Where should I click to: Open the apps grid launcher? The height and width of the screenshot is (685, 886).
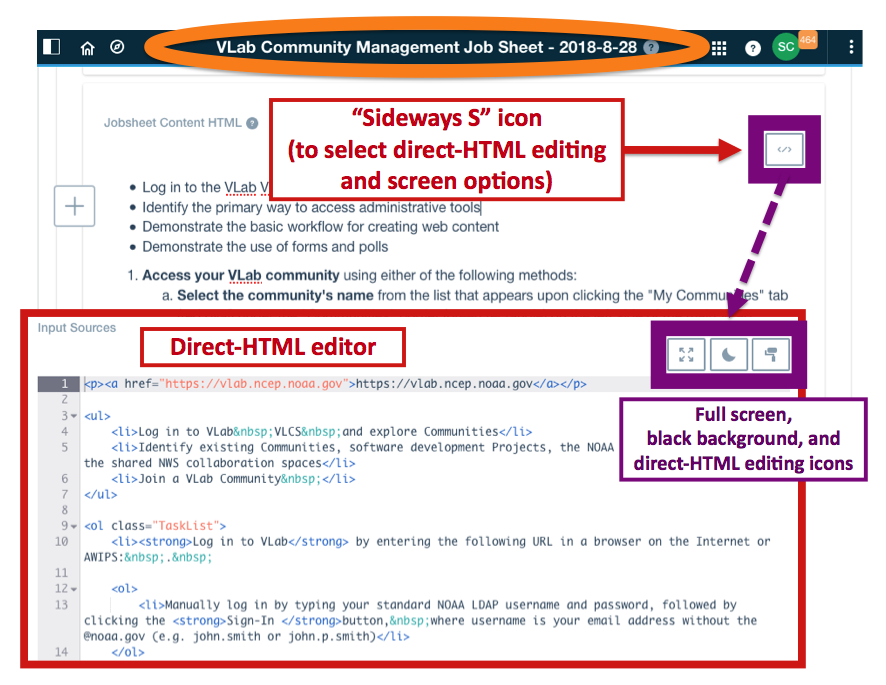pos(719,48)
